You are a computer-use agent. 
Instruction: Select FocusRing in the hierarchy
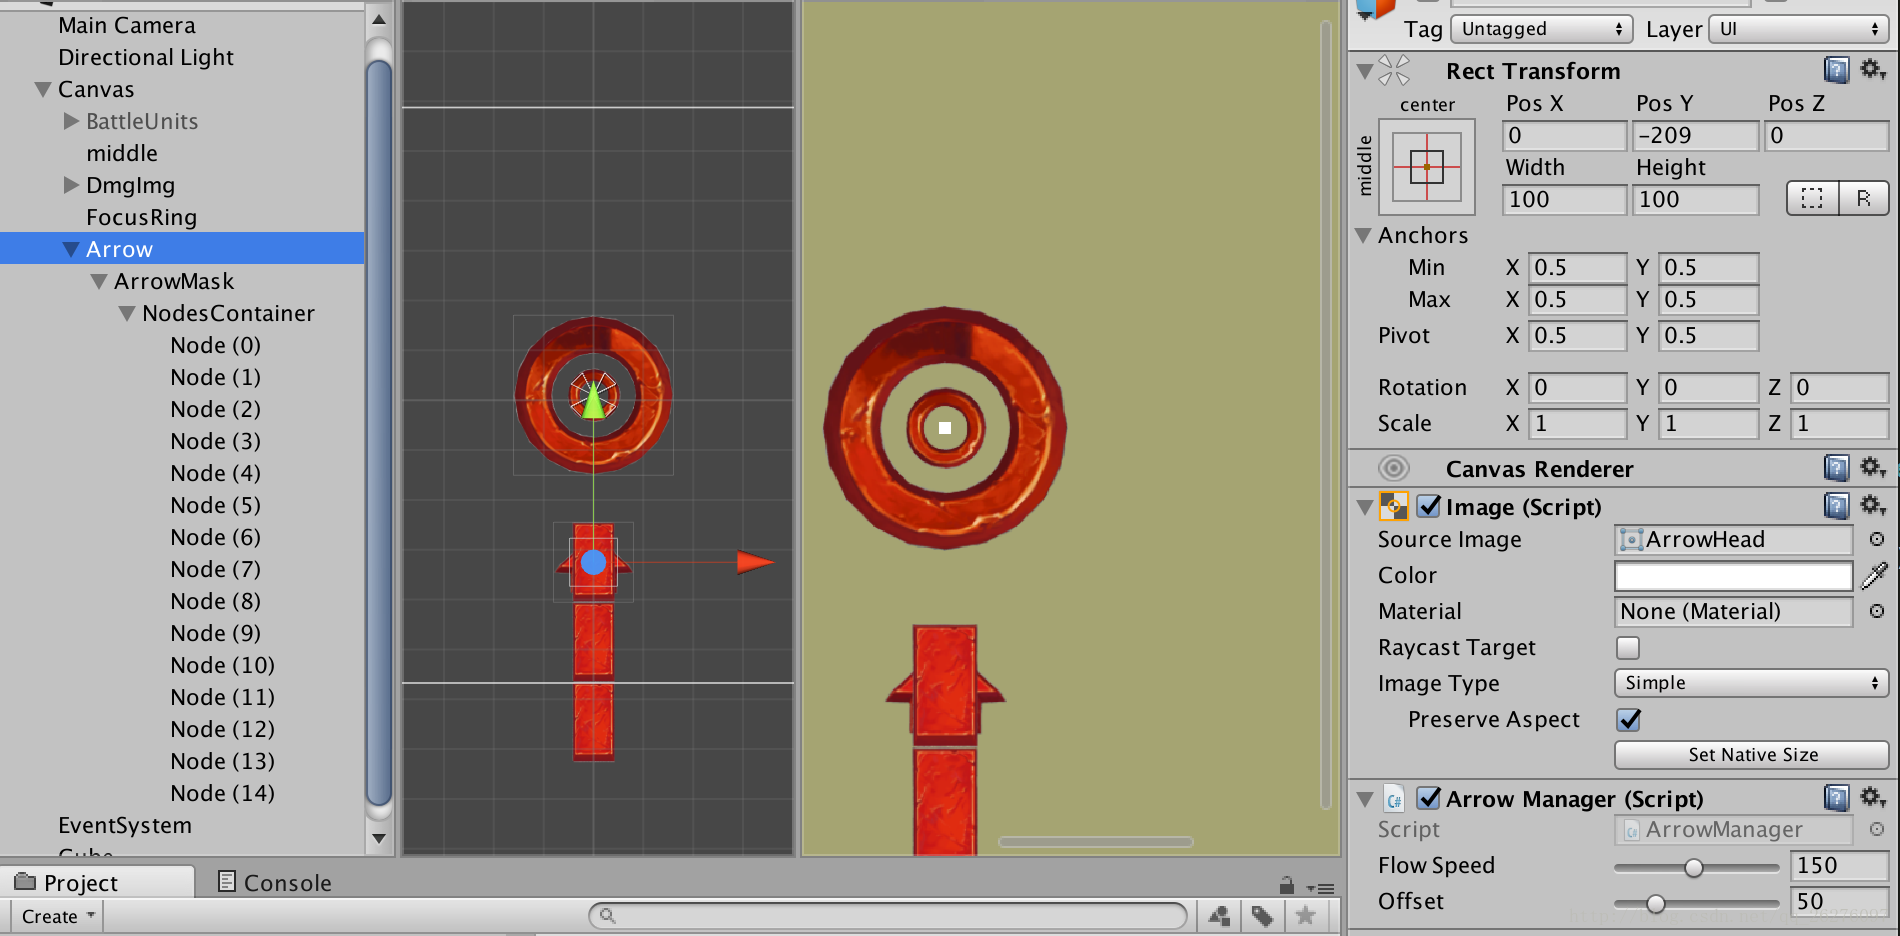141,217
